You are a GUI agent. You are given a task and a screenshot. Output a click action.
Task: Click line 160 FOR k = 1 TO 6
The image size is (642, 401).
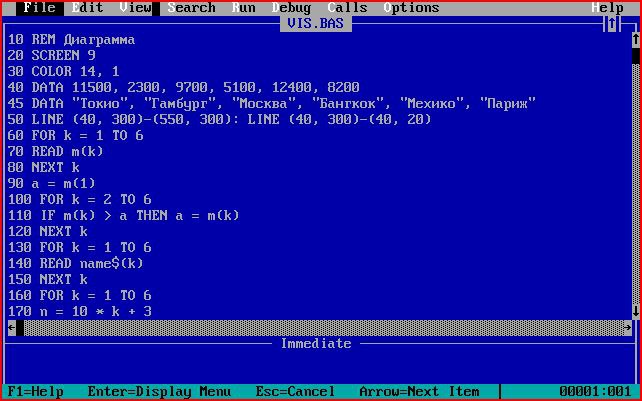[x=79, y=295]
